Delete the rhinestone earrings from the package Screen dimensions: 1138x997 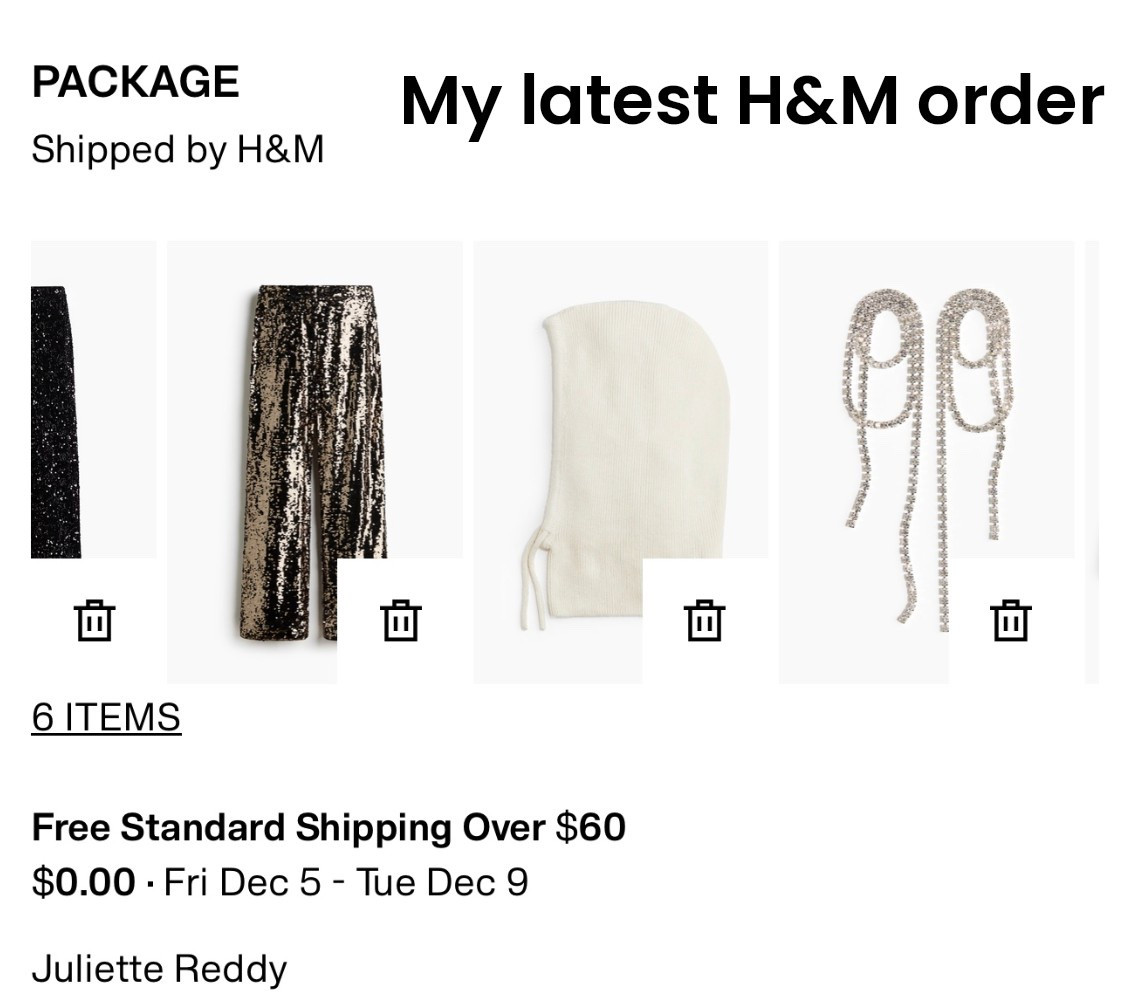pyautogui.click(x=1011, y=620)
